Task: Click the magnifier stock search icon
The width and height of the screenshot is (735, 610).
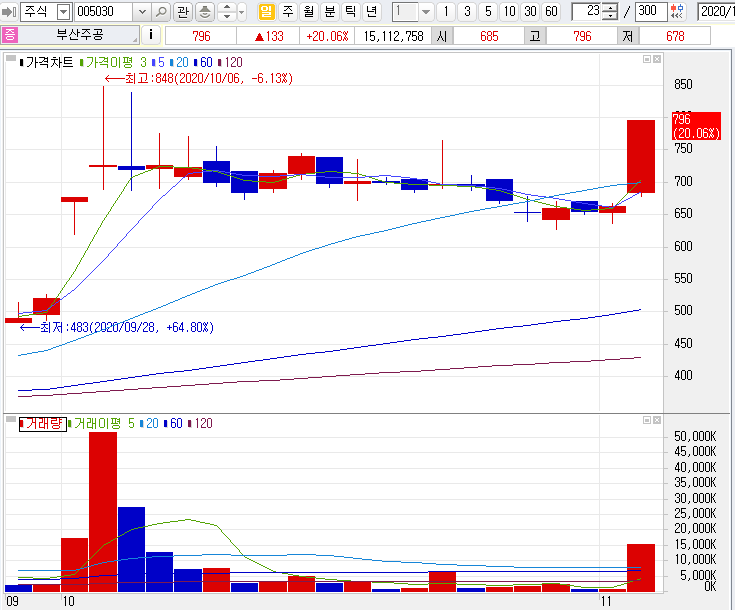Action: [x=161, y=12]
